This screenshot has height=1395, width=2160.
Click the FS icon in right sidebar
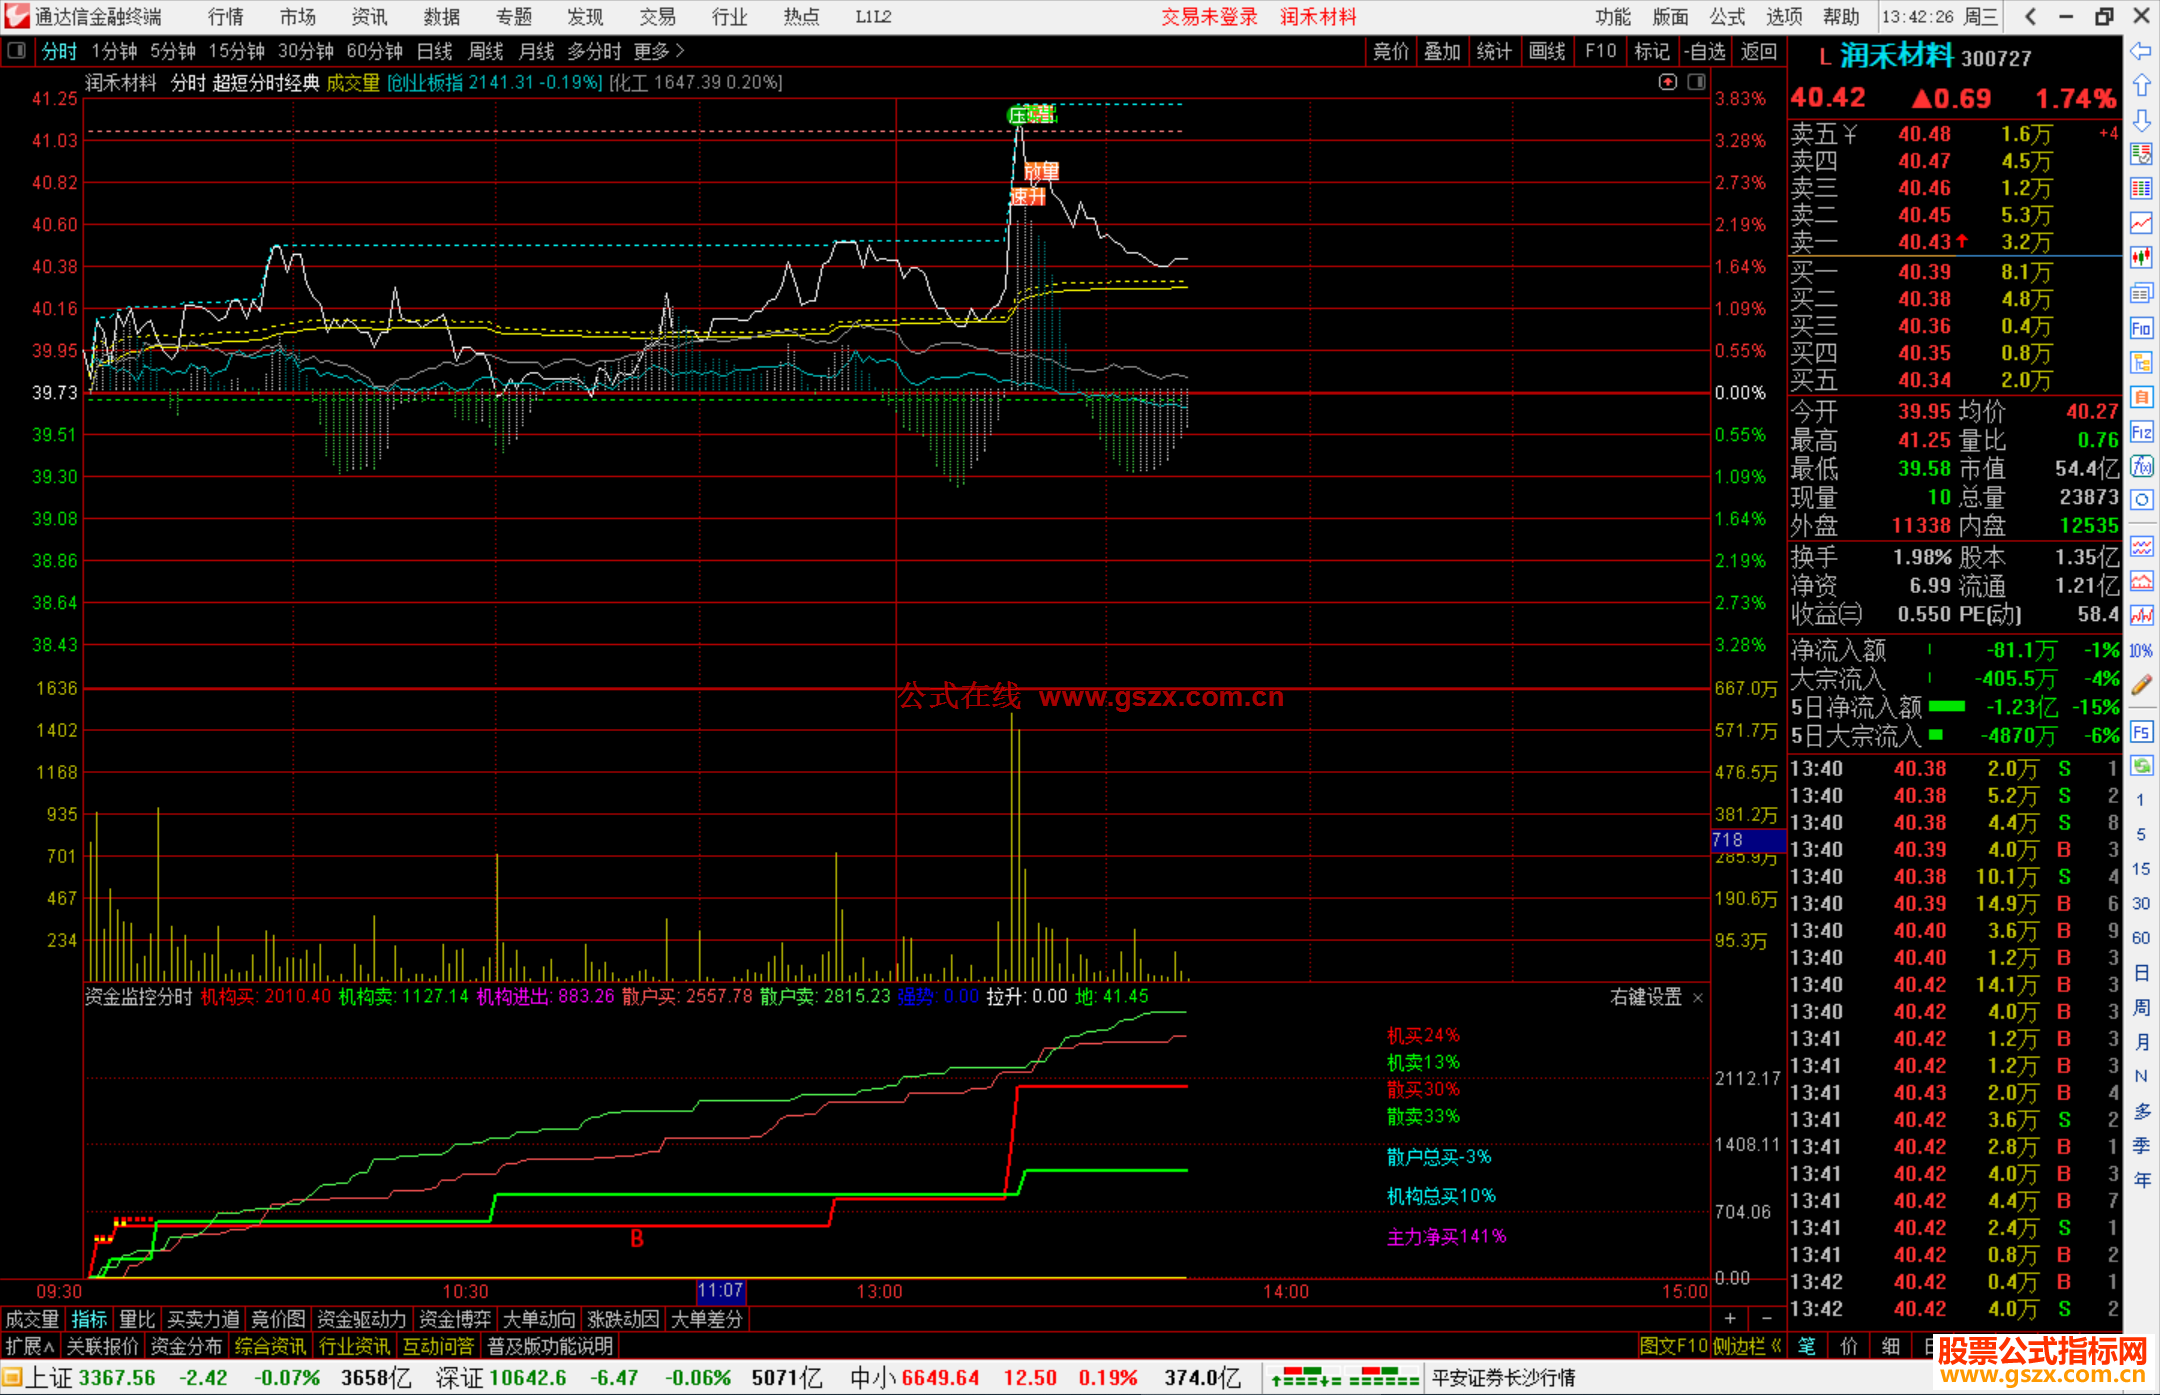click(x=2141, y=732)
